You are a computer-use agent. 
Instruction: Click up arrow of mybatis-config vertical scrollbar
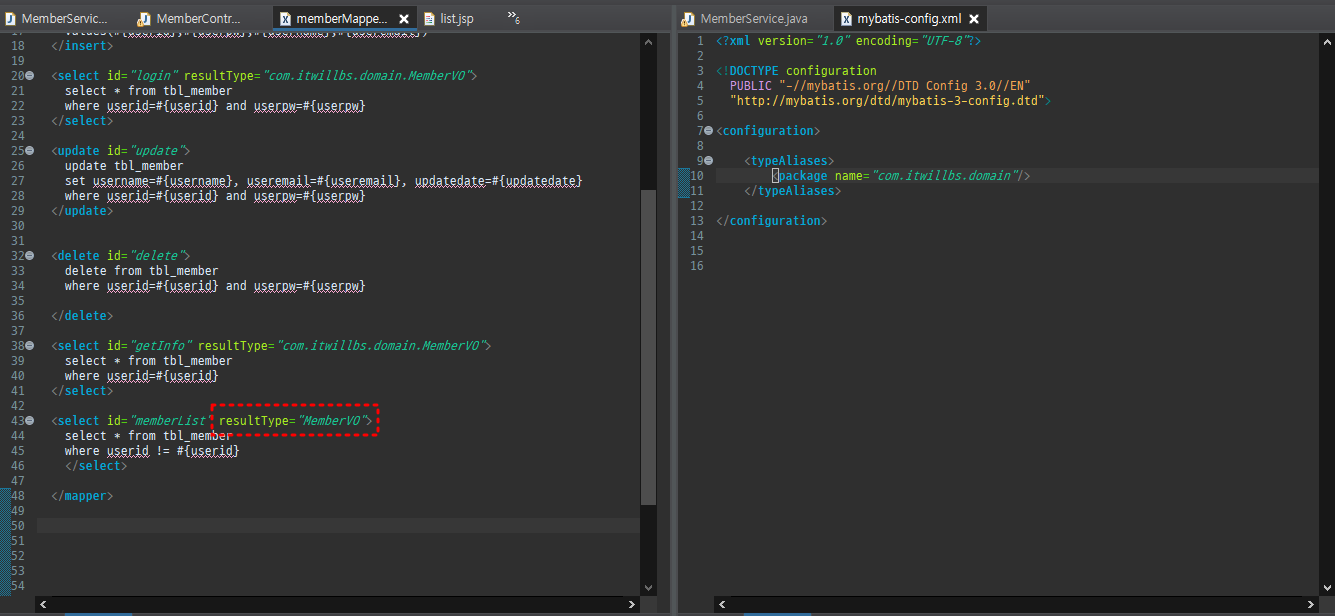[1327, 43]
